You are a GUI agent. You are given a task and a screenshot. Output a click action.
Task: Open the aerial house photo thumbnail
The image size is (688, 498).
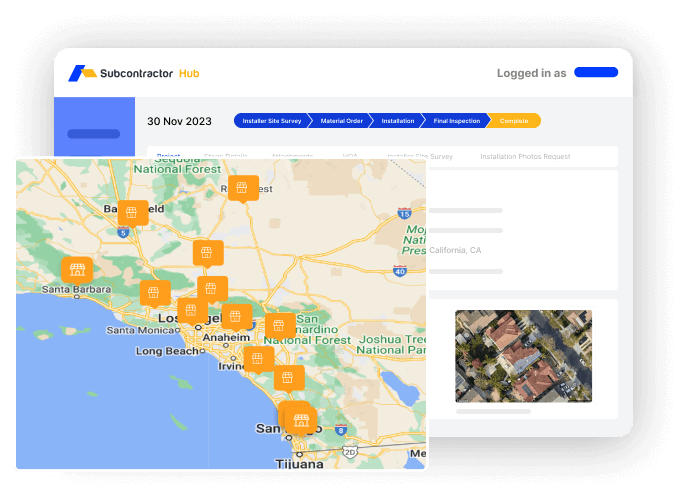523,355
